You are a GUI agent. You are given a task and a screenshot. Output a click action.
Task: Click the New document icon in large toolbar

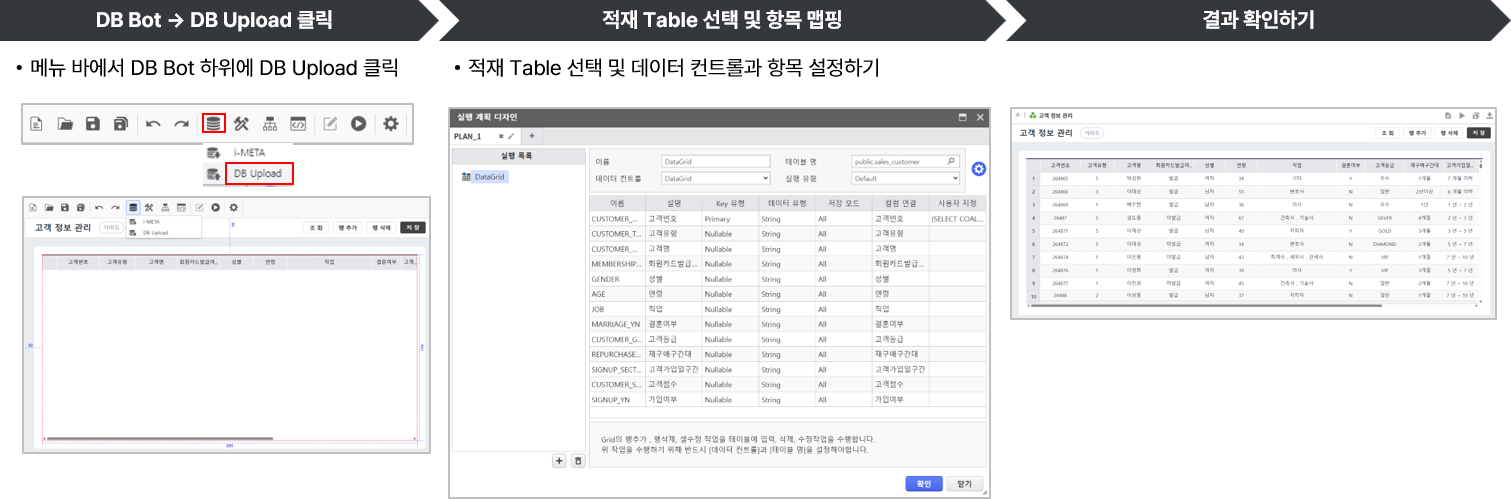(37, 124)
